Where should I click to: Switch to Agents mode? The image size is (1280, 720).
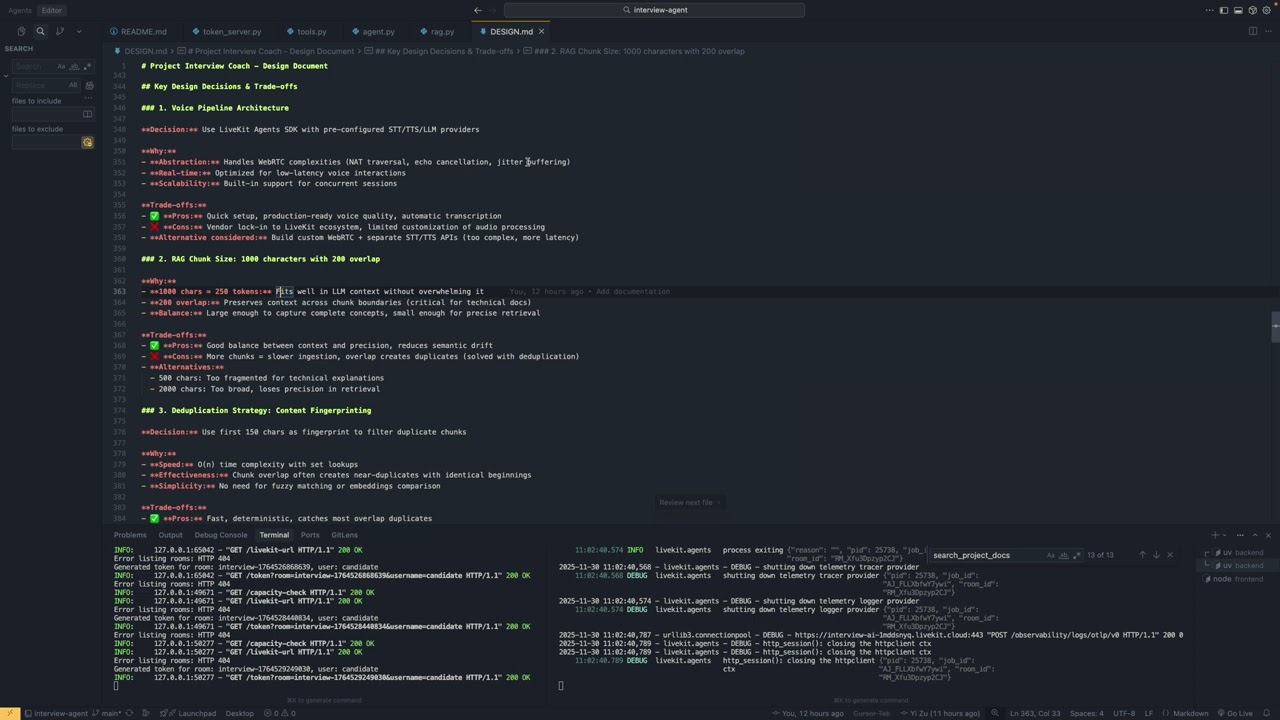point(20,10)
